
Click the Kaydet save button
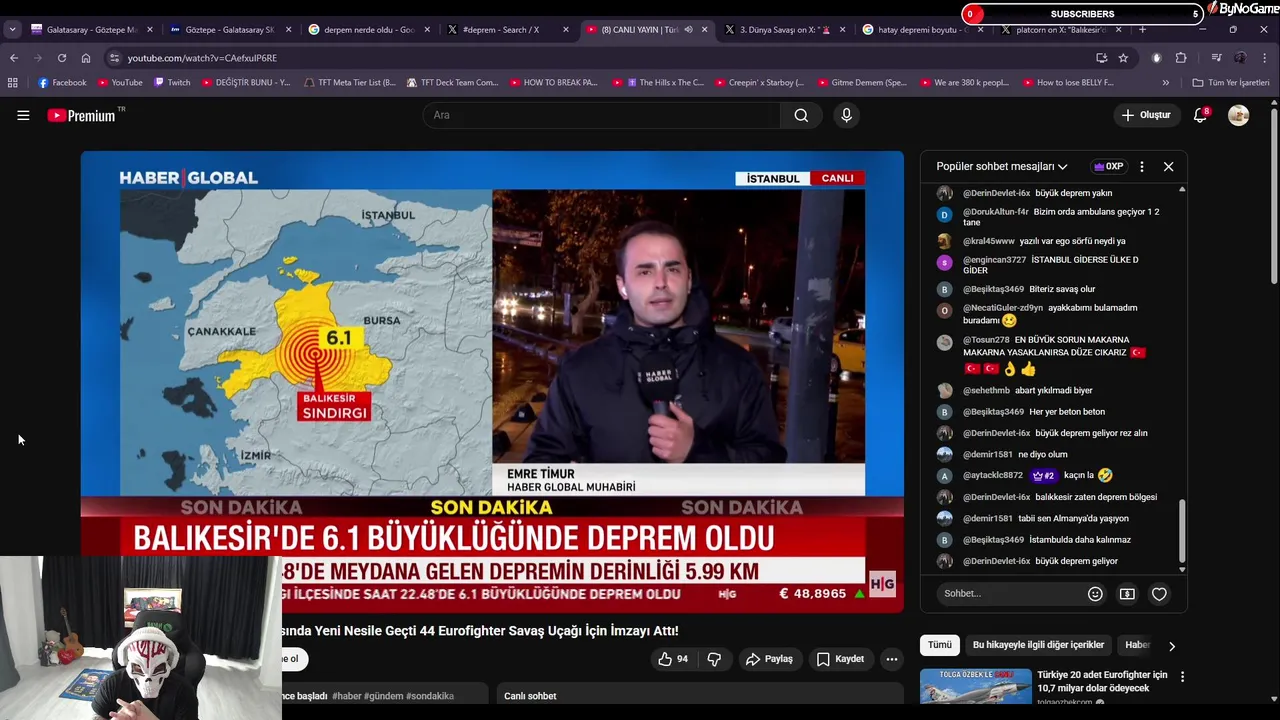839,659
